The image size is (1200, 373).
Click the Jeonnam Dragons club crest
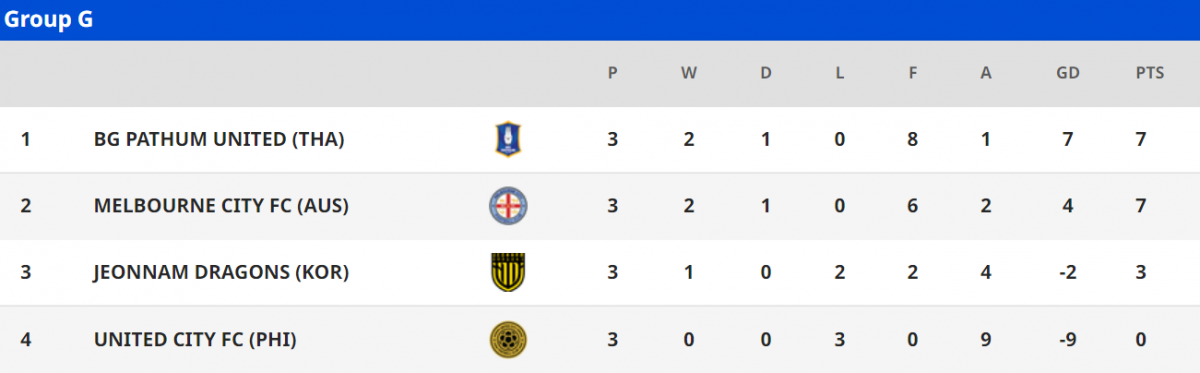508,272
